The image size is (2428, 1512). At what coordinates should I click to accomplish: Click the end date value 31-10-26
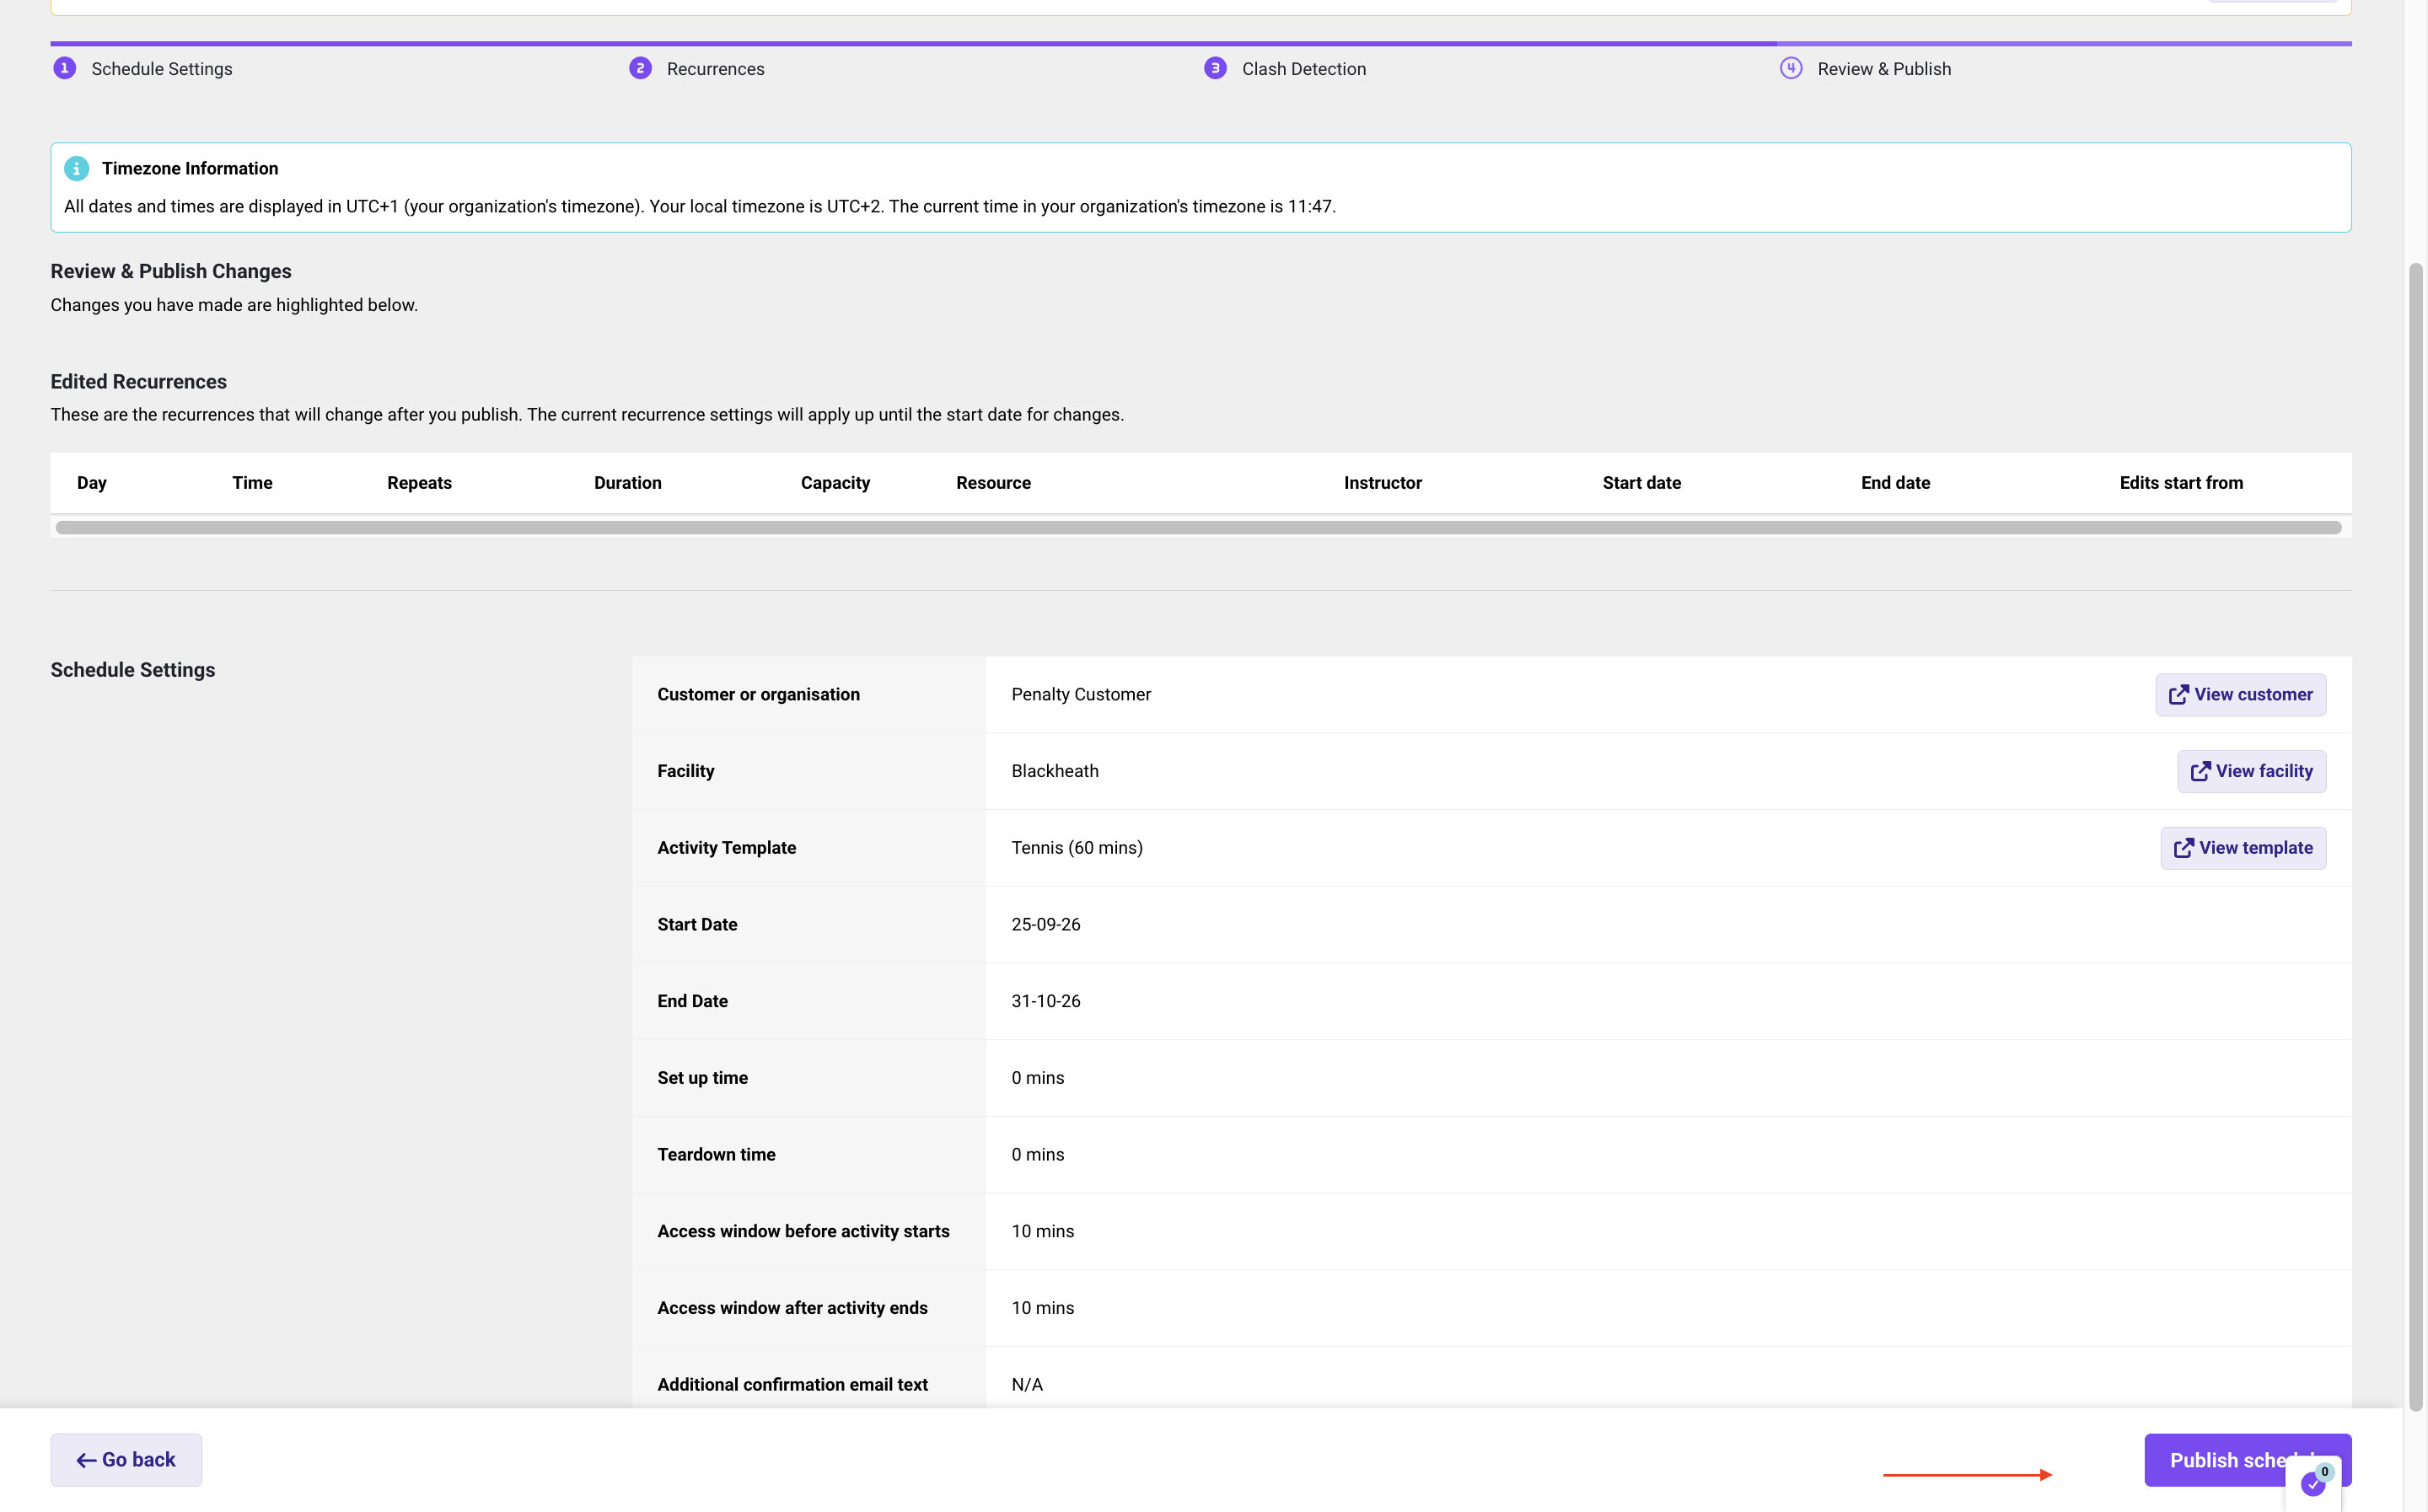pos(1046,1001)
